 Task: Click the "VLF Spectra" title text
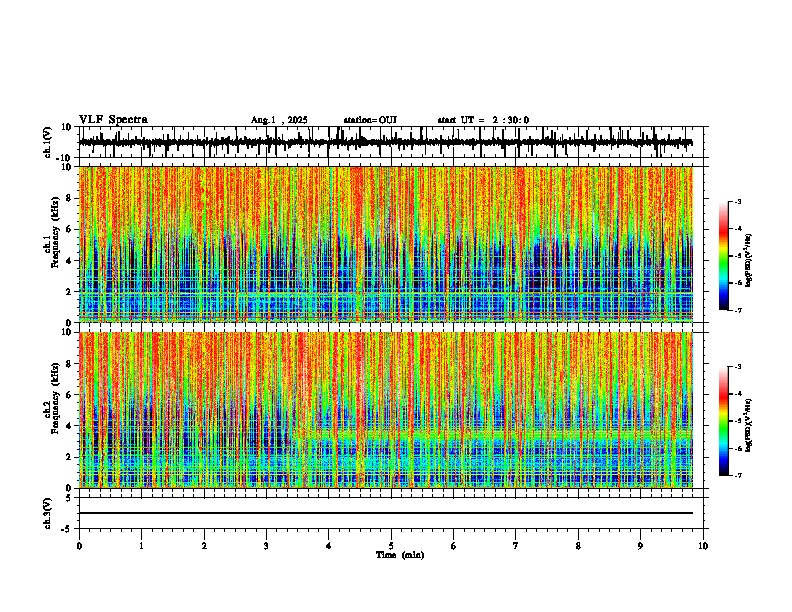113,120
